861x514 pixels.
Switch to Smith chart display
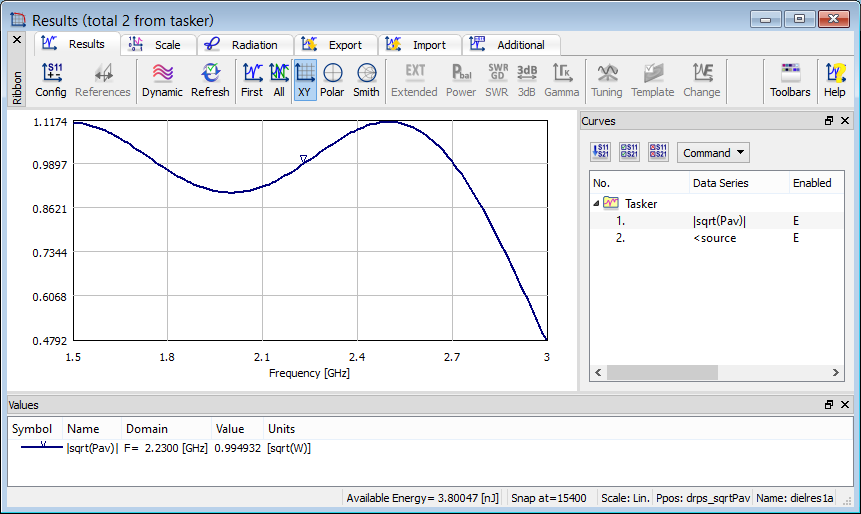[366, 80]
